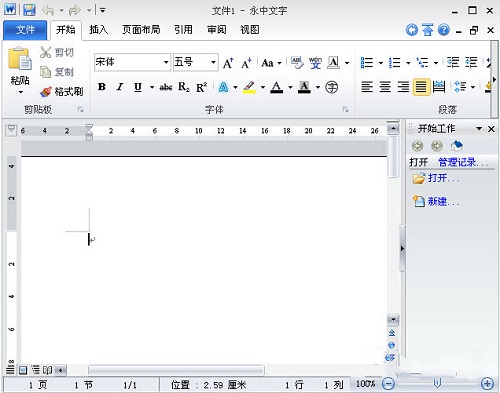This screenshot has width=500, height=393.
Task: Toggle Italic formatting
Action: tap(120, 87)
